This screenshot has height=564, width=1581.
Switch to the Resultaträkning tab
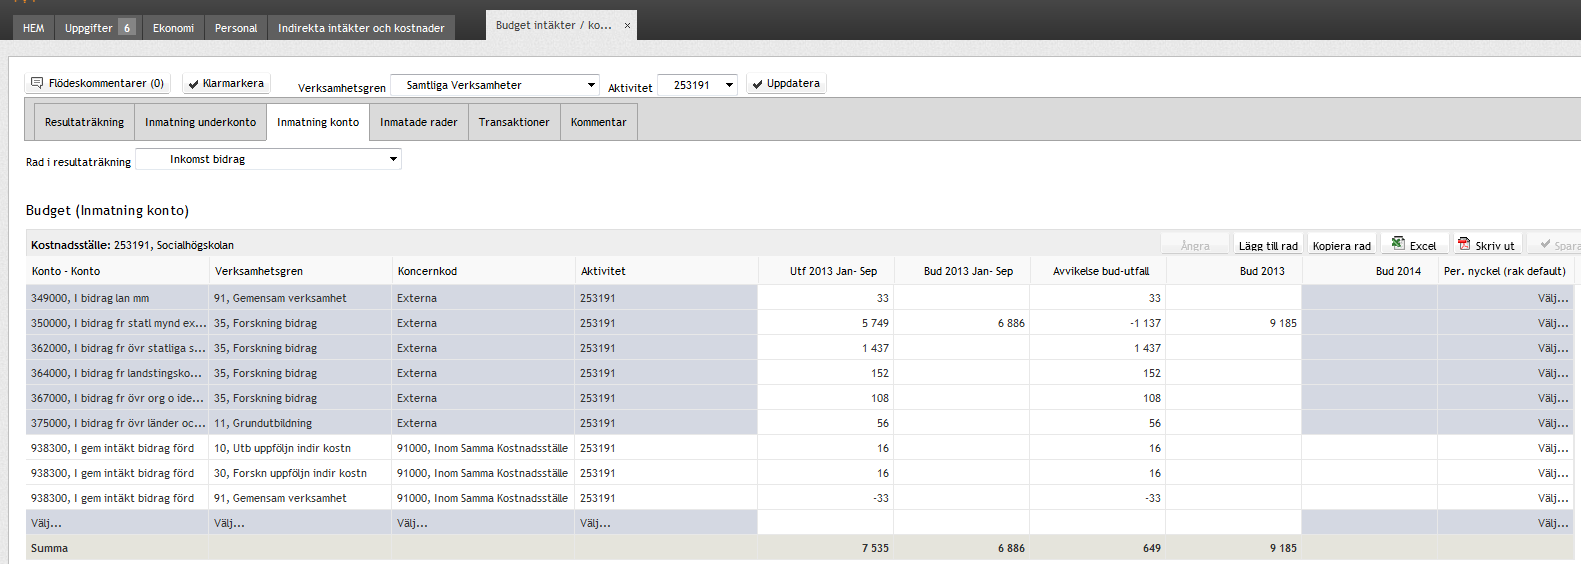[x=84, y=122]
